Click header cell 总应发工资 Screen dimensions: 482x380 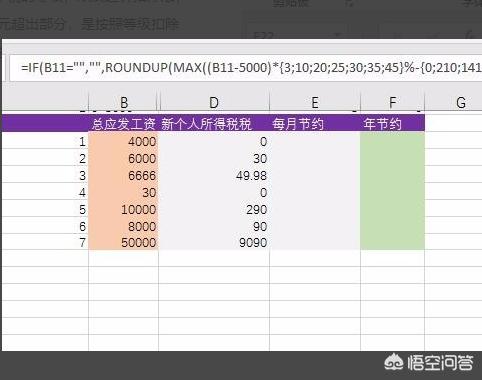[124, 124]
